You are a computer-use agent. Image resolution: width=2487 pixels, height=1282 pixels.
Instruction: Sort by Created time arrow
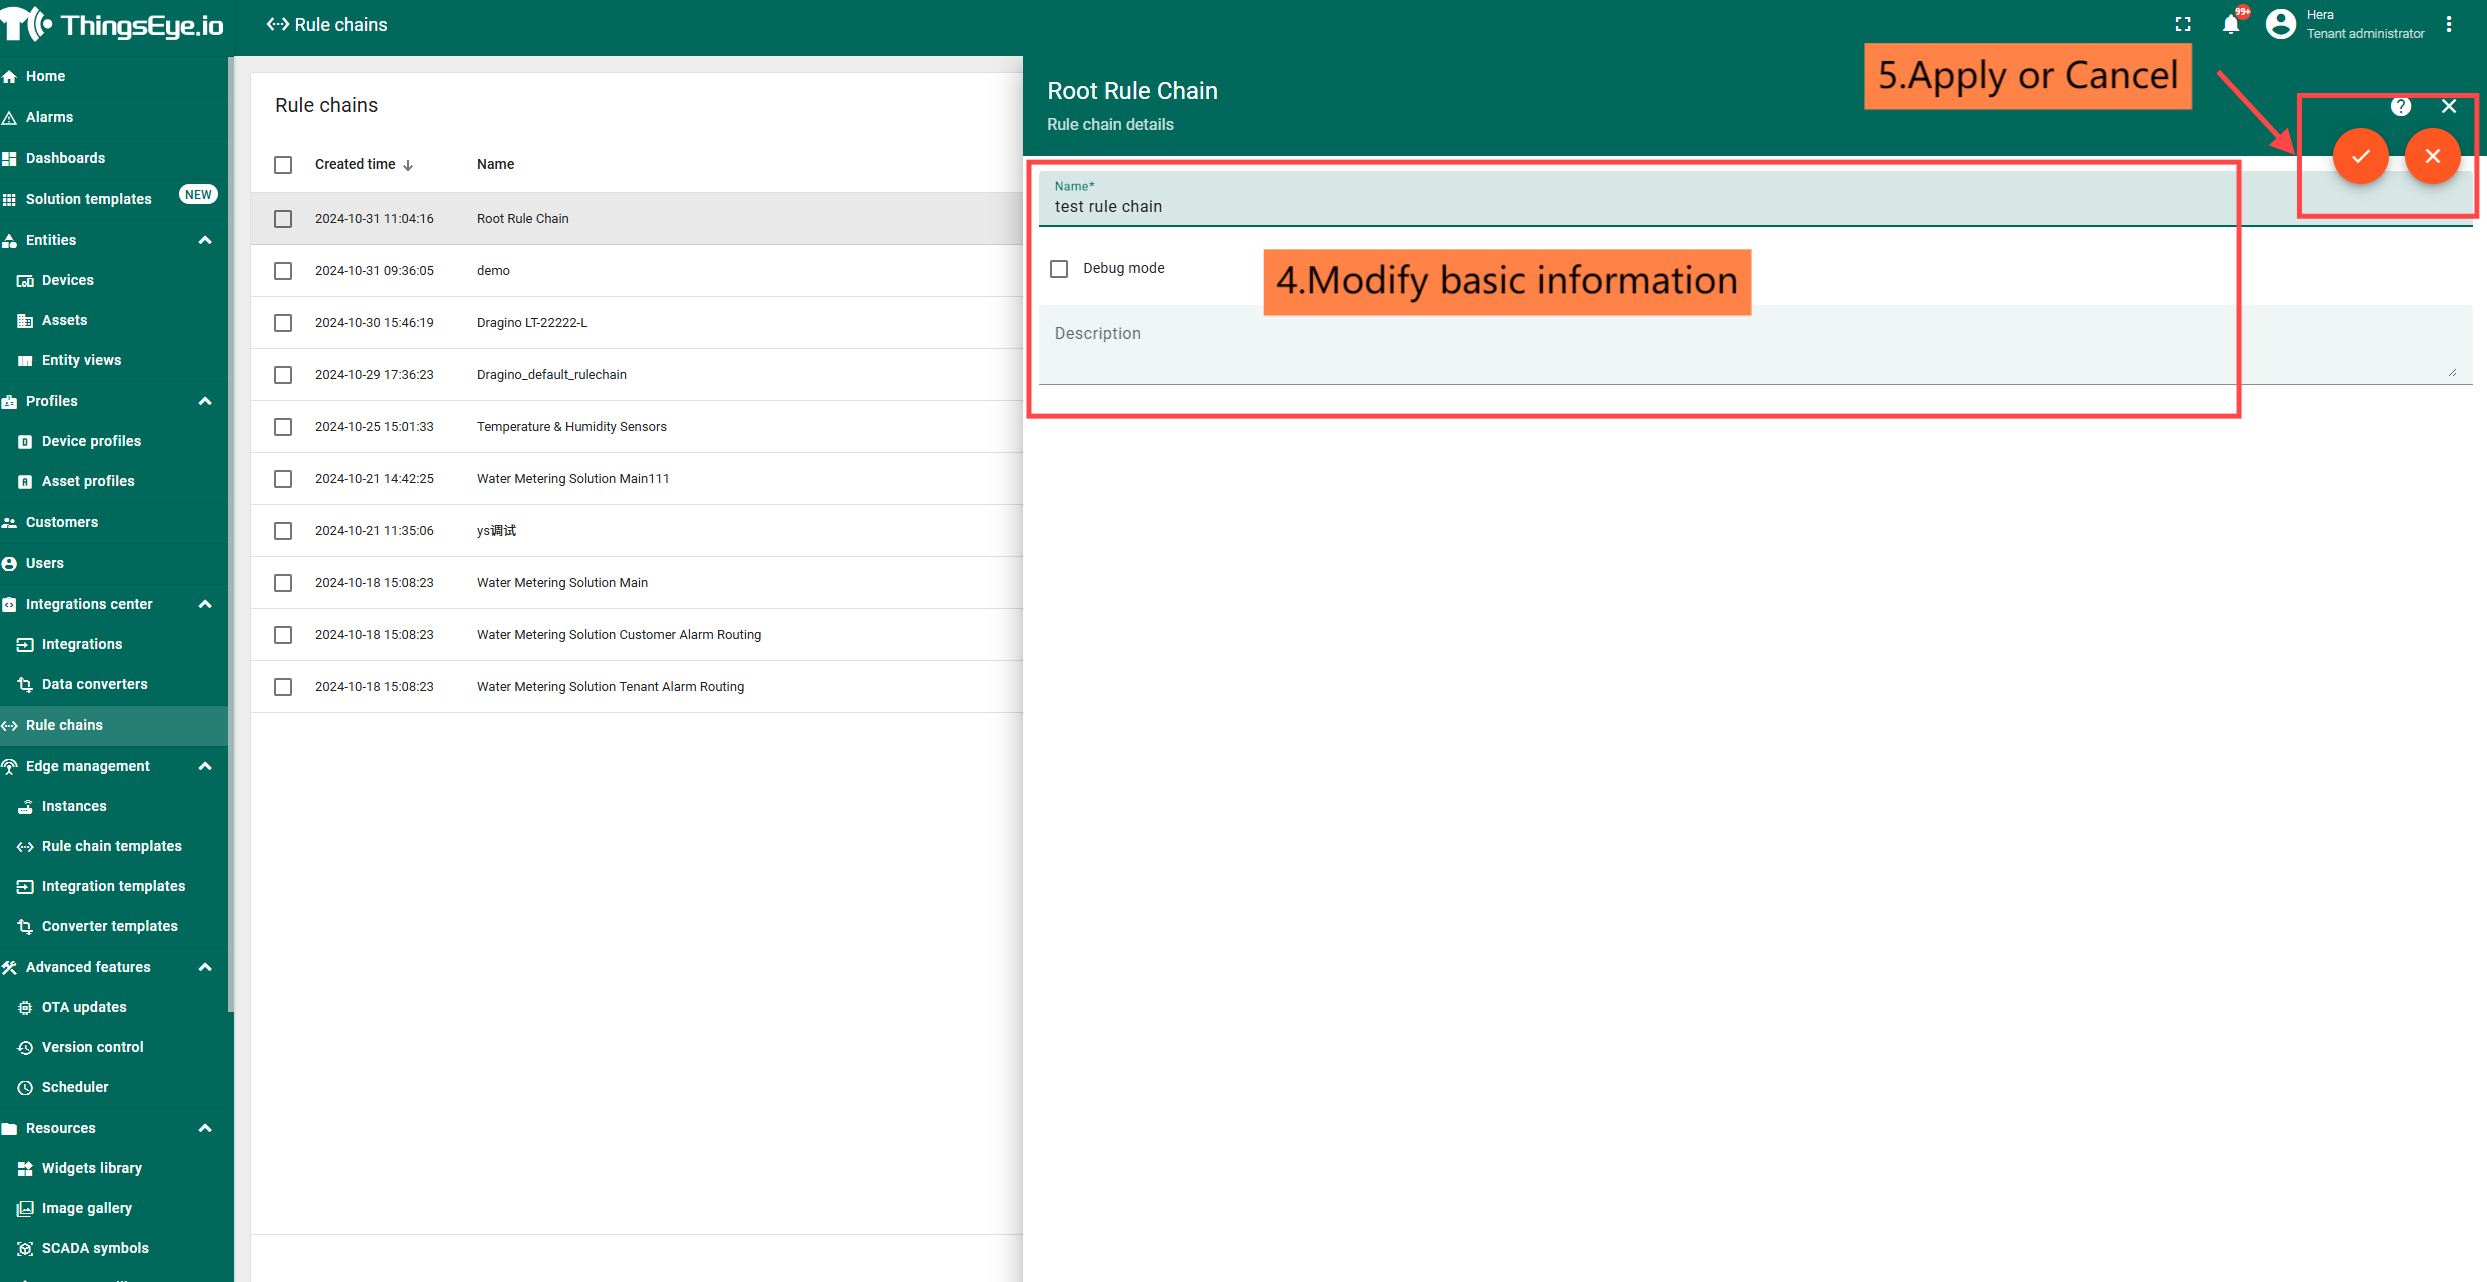tap(408, 165)
